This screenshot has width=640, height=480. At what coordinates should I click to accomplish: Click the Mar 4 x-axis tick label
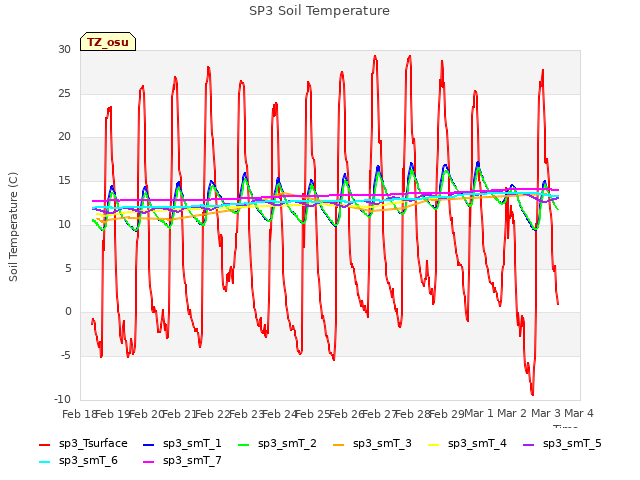pos(579,413)
